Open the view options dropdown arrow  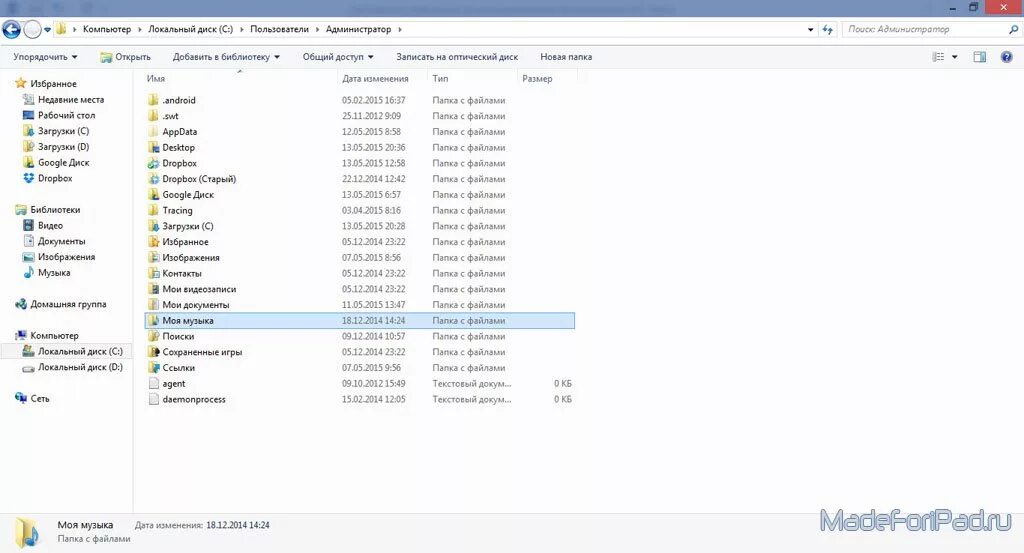[x=954, y=57]
